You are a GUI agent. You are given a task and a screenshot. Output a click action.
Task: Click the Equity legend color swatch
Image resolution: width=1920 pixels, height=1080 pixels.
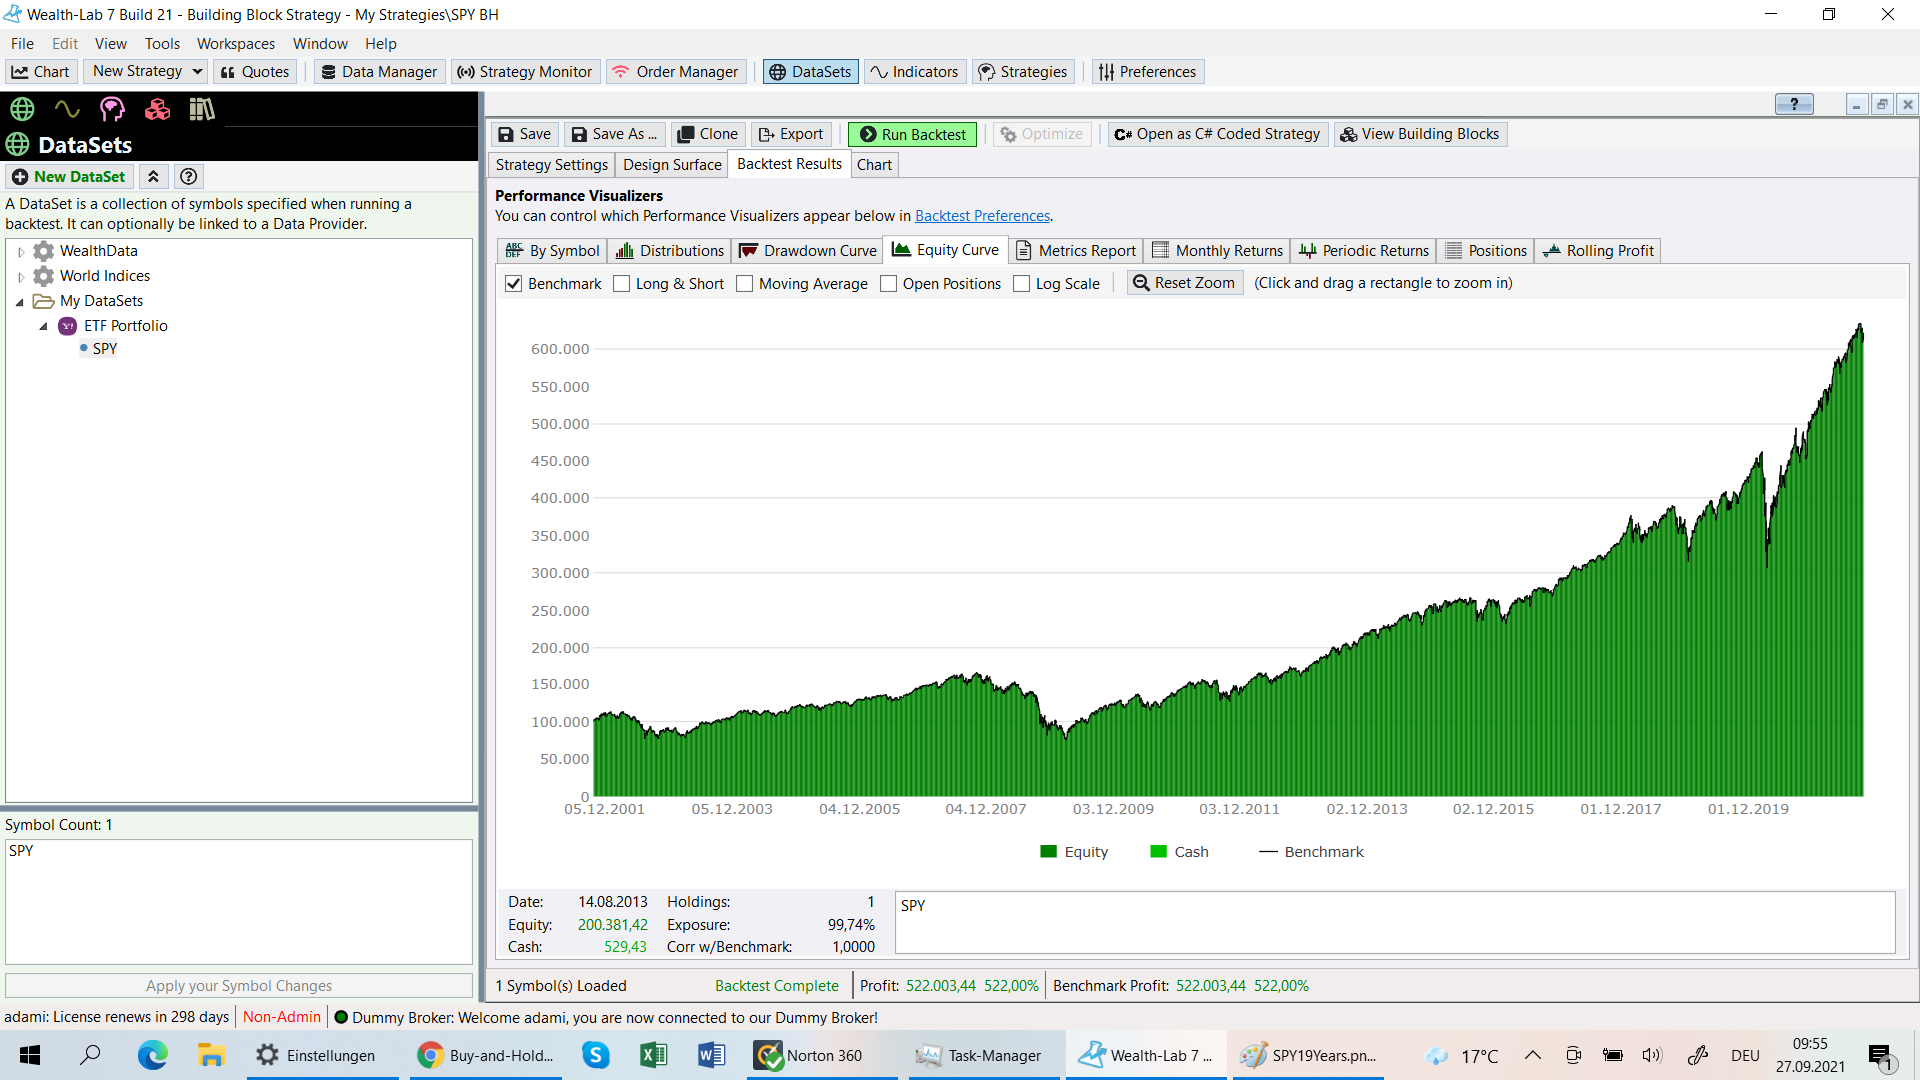click(x=1048, y=852)
